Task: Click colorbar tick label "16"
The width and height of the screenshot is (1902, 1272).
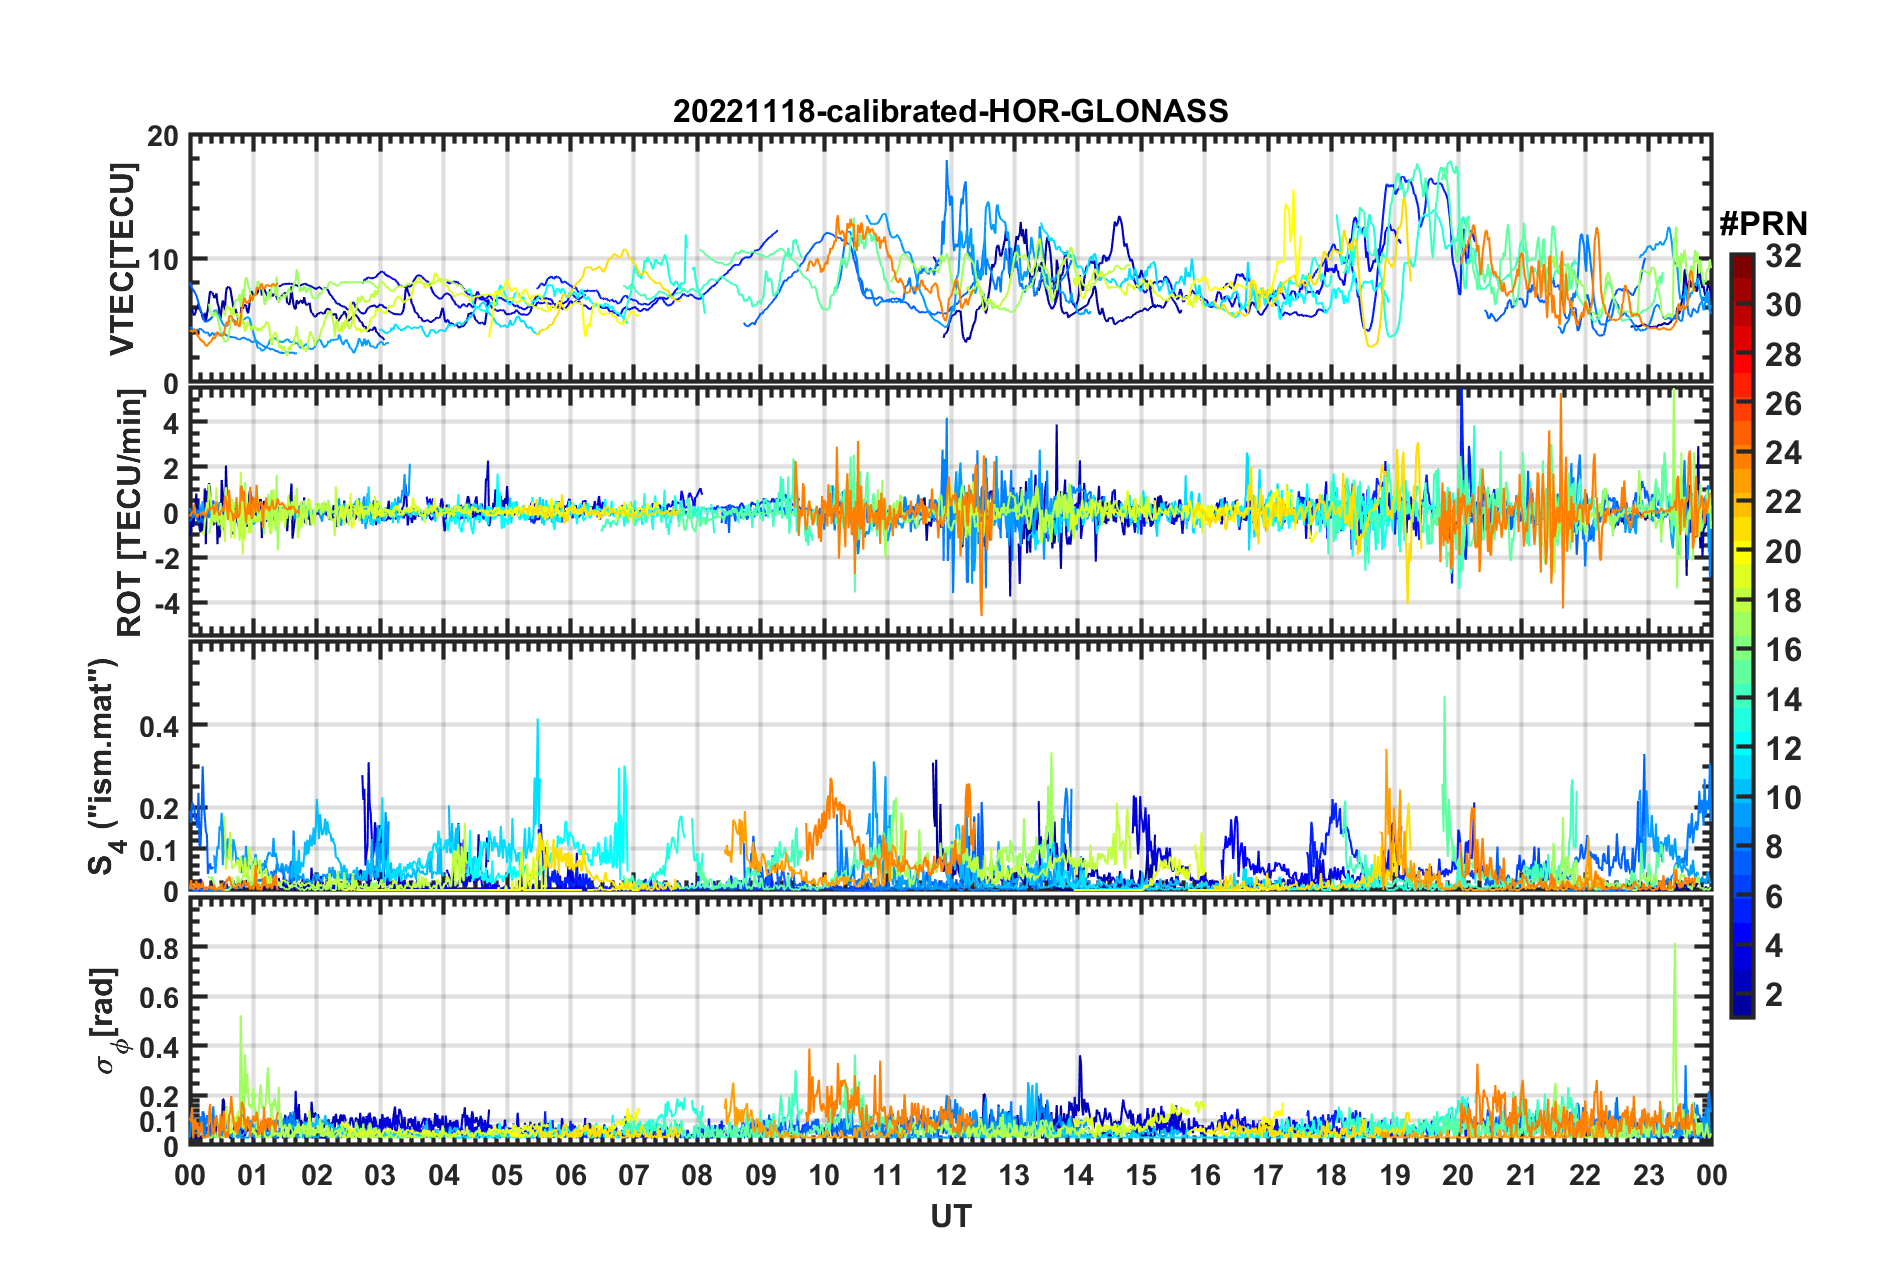Action: (1783, 650)
